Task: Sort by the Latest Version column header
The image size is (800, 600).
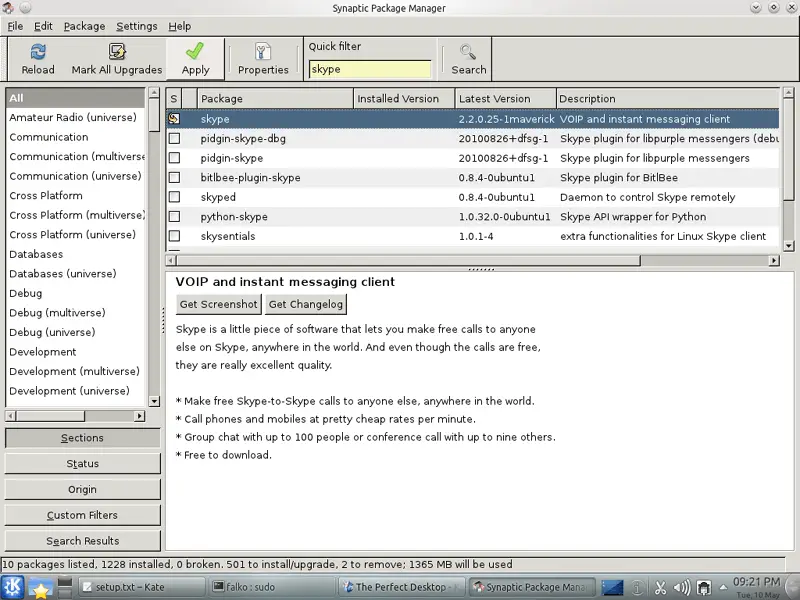Action: 505,98
